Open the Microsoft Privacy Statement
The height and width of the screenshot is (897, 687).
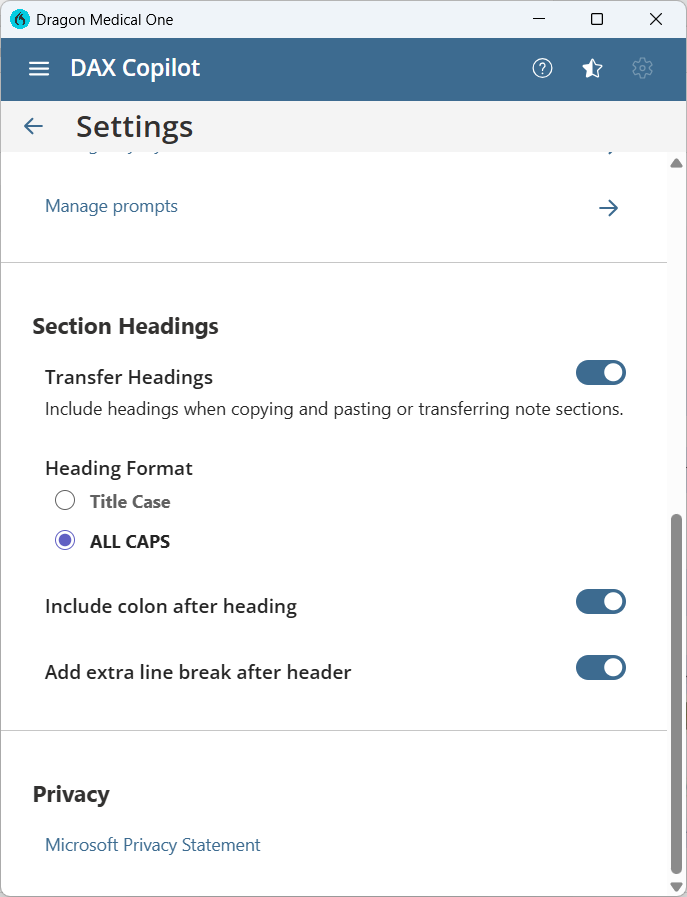tap(152, 845)
